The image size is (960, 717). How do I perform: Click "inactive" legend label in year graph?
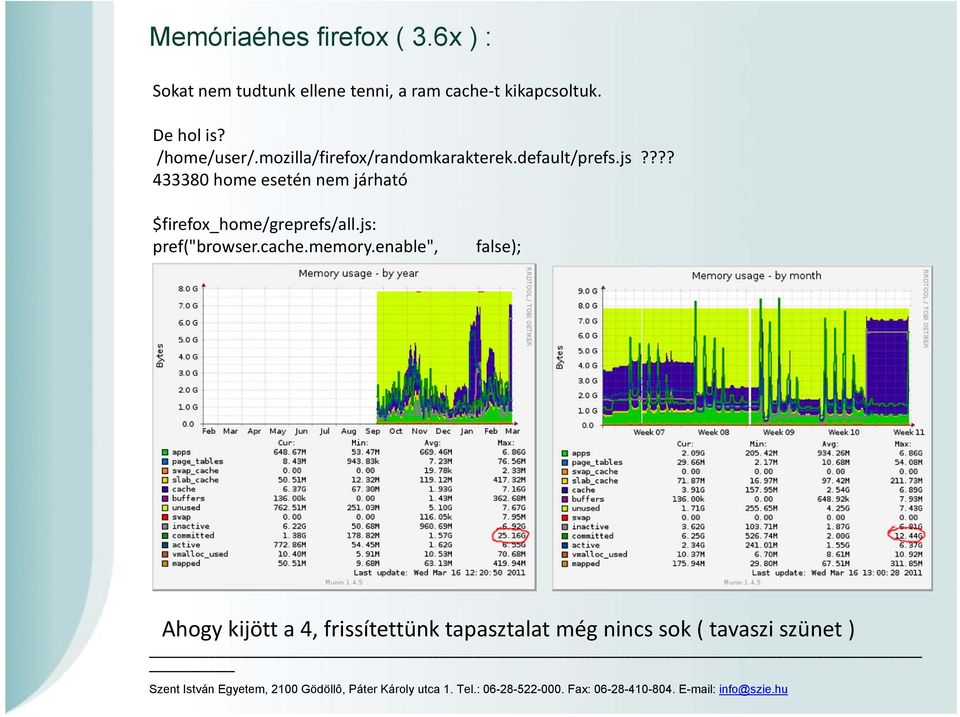coord(190,526)
